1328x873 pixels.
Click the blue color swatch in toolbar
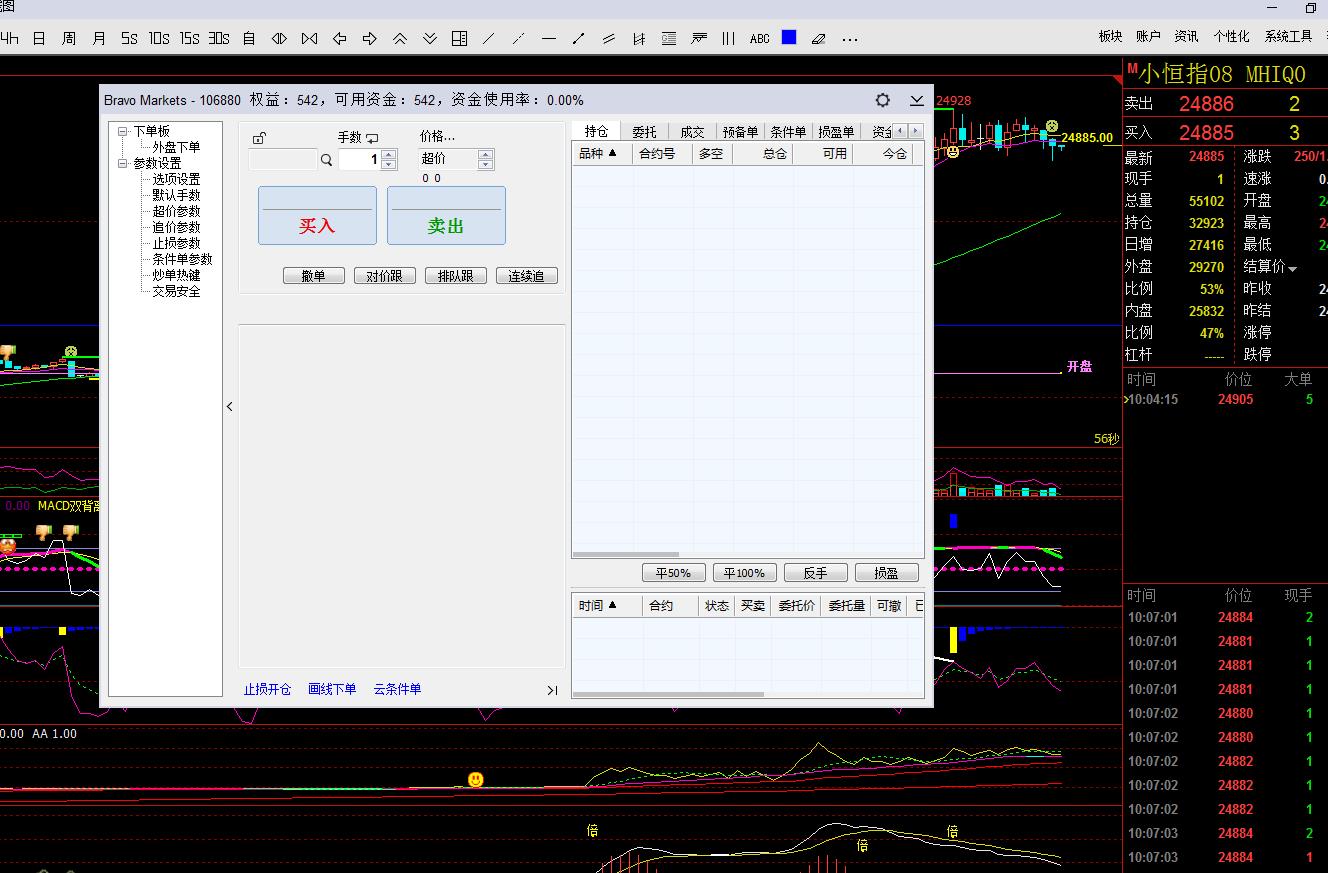pyautogui.click(x=789, y=38)
